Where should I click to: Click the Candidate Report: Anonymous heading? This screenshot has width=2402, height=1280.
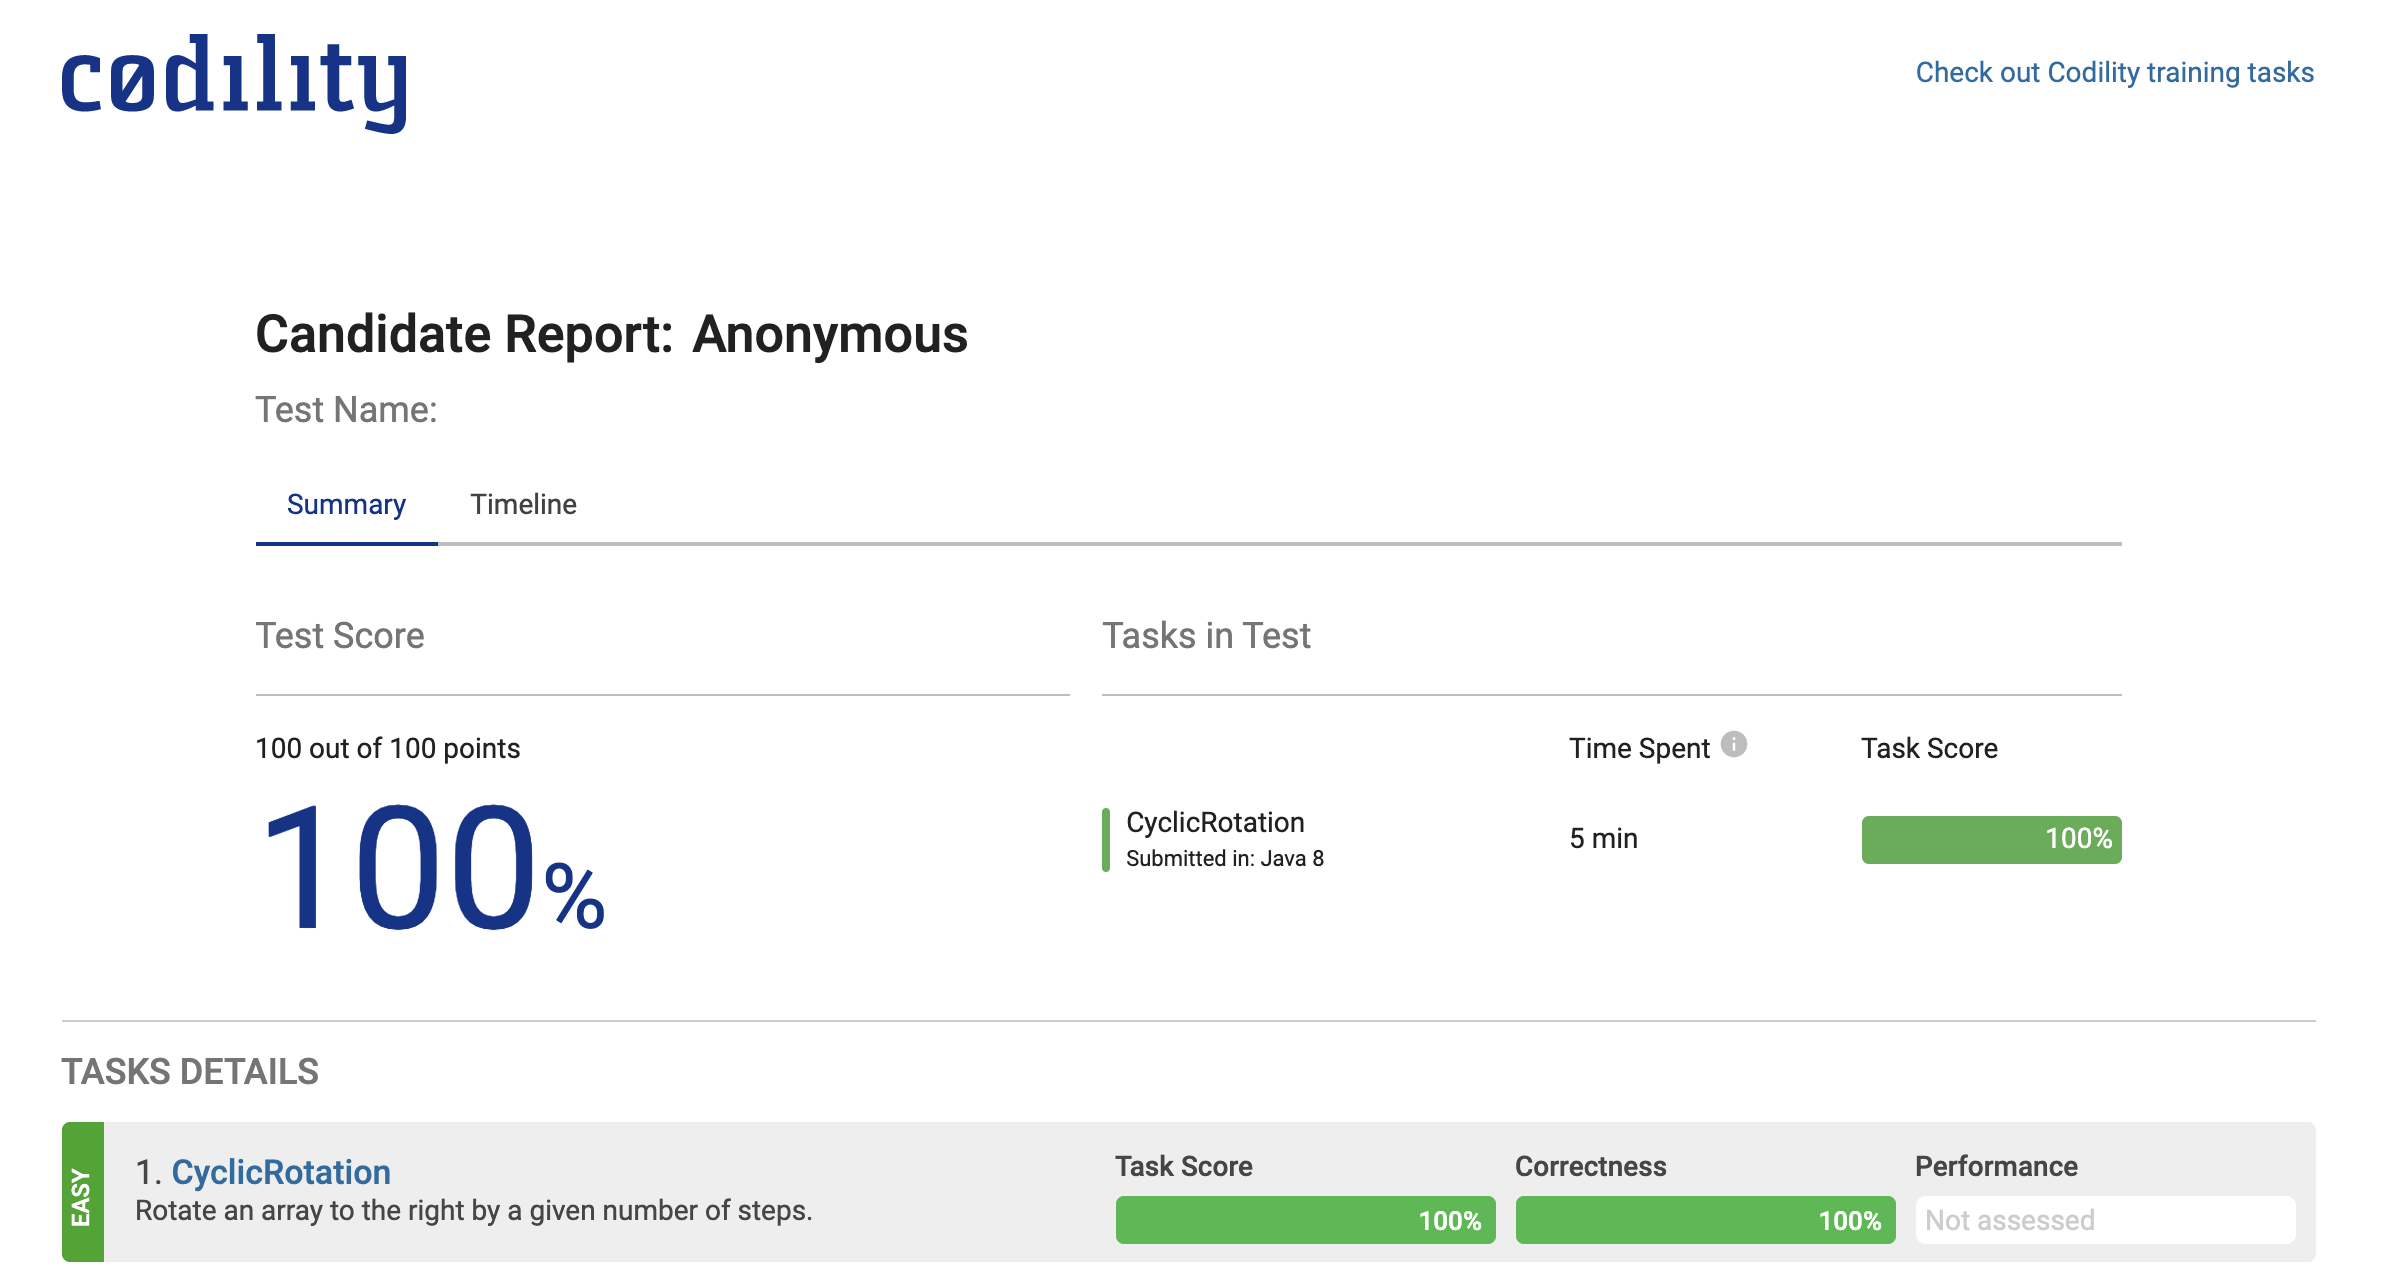(611, 335)
